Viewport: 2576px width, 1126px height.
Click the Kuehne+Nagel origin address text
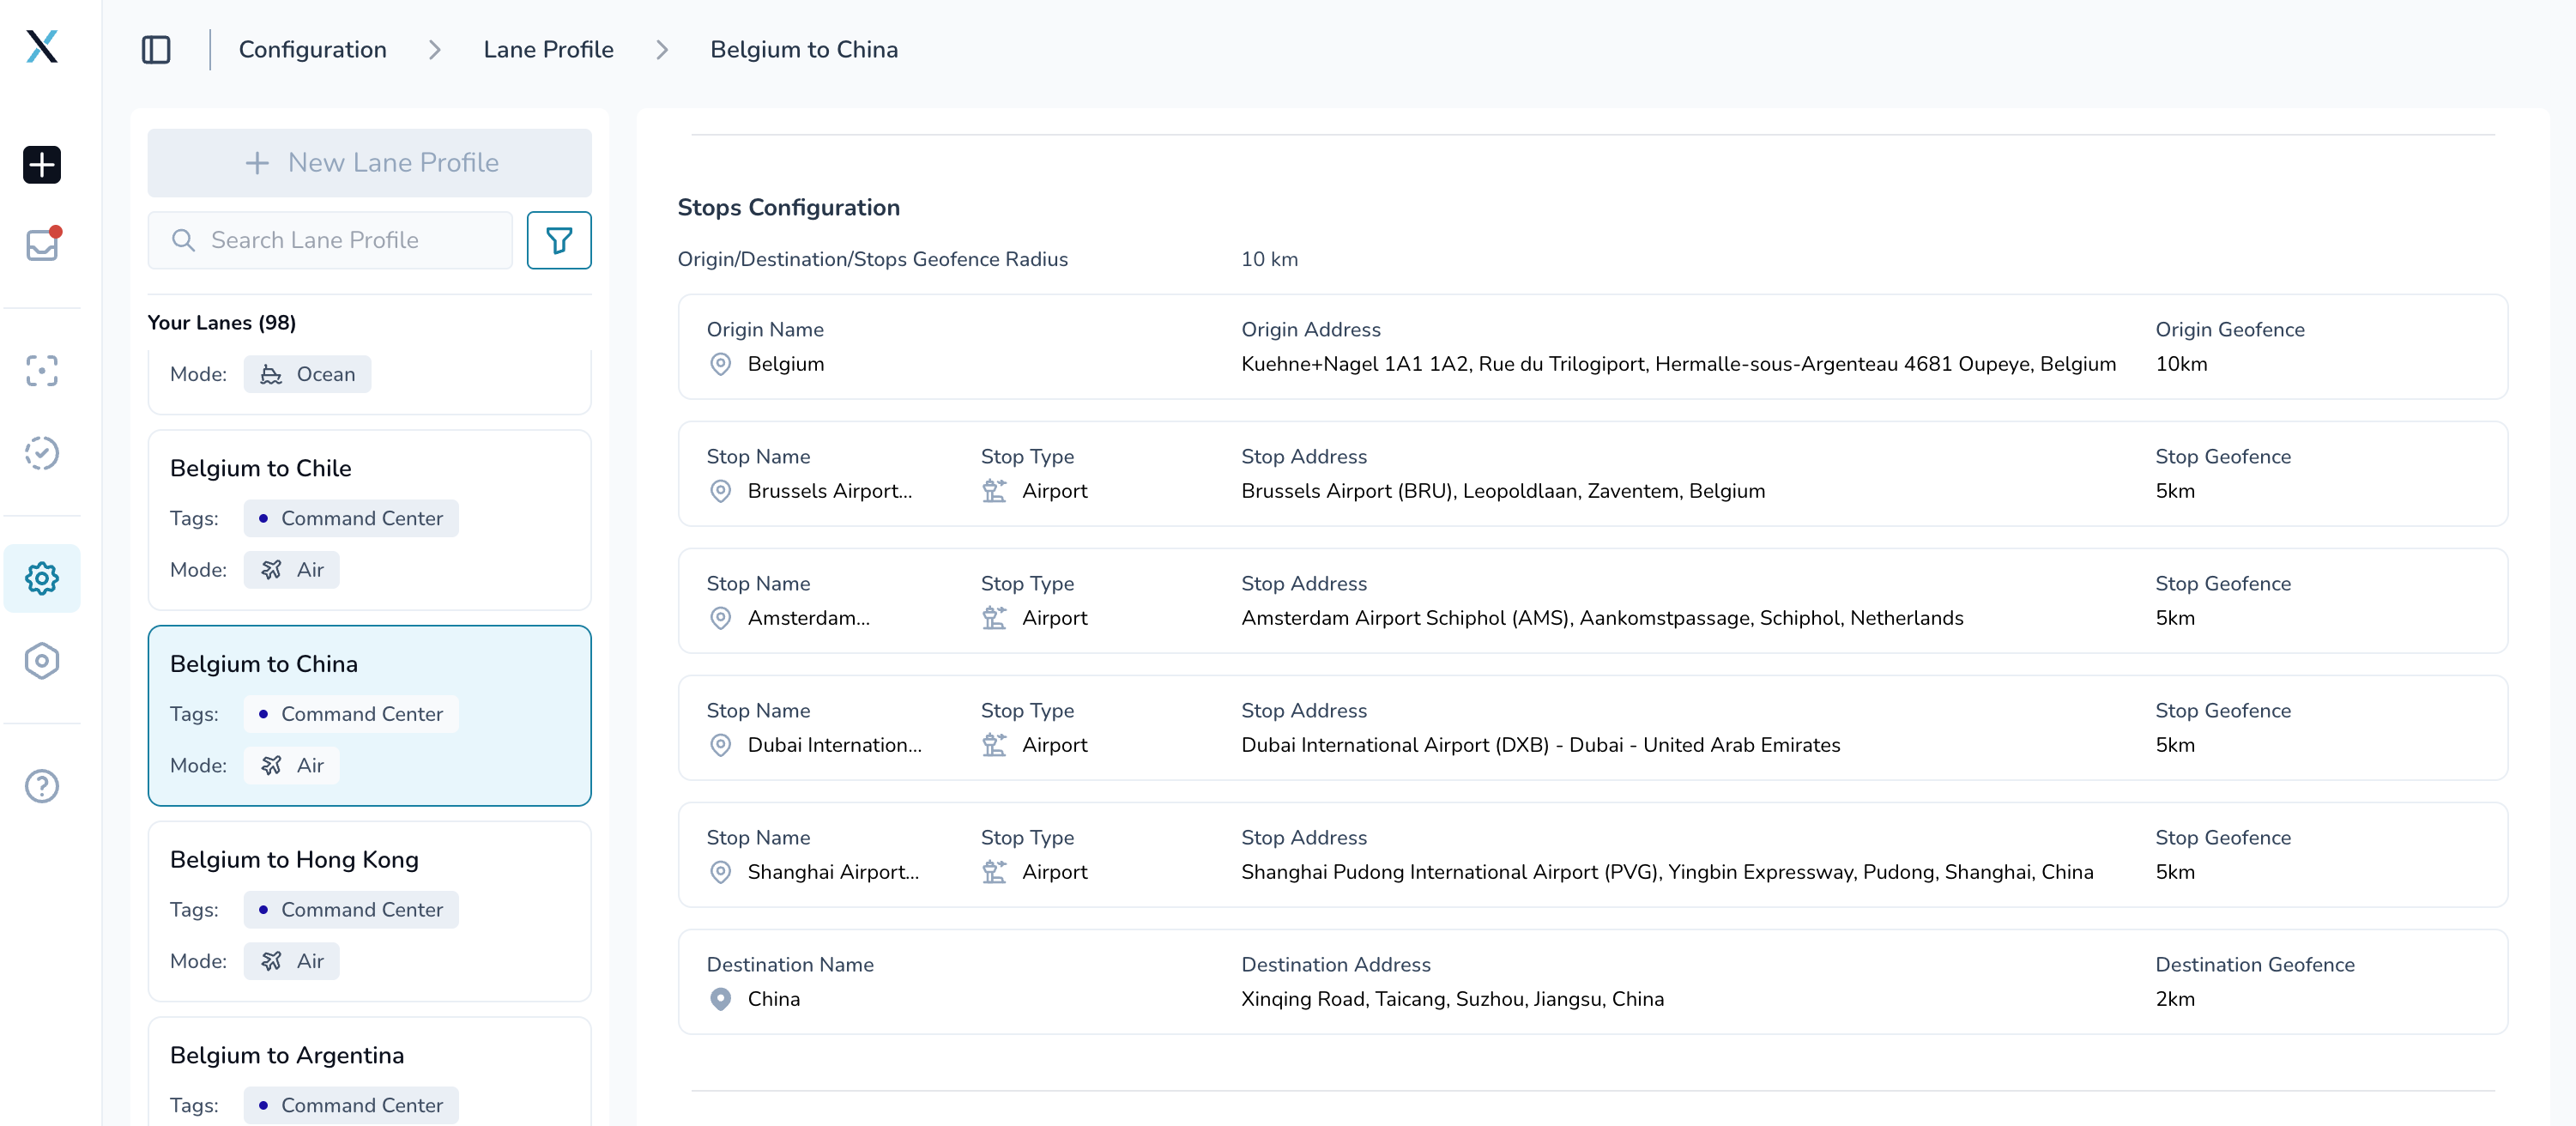pos(1678,364)
